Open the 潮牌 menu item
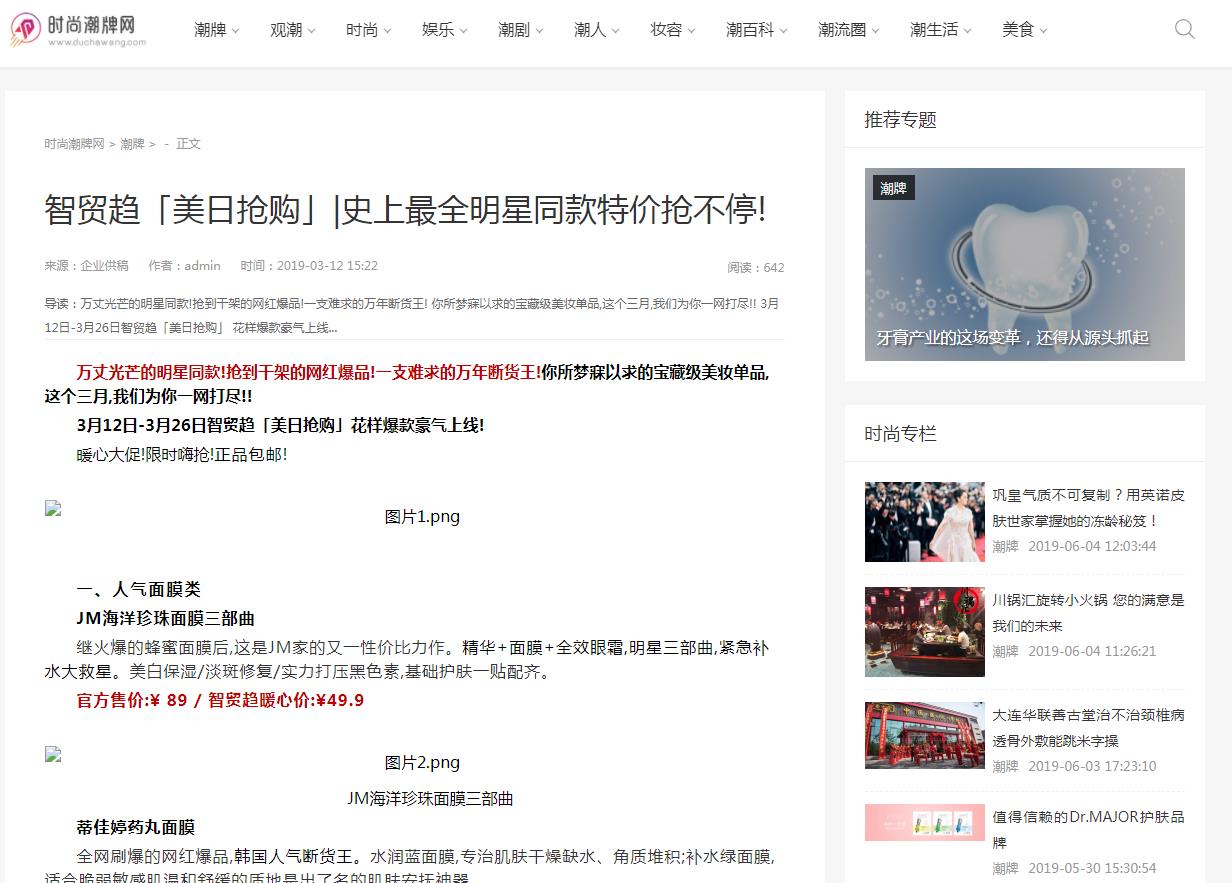 click(210, 30)
